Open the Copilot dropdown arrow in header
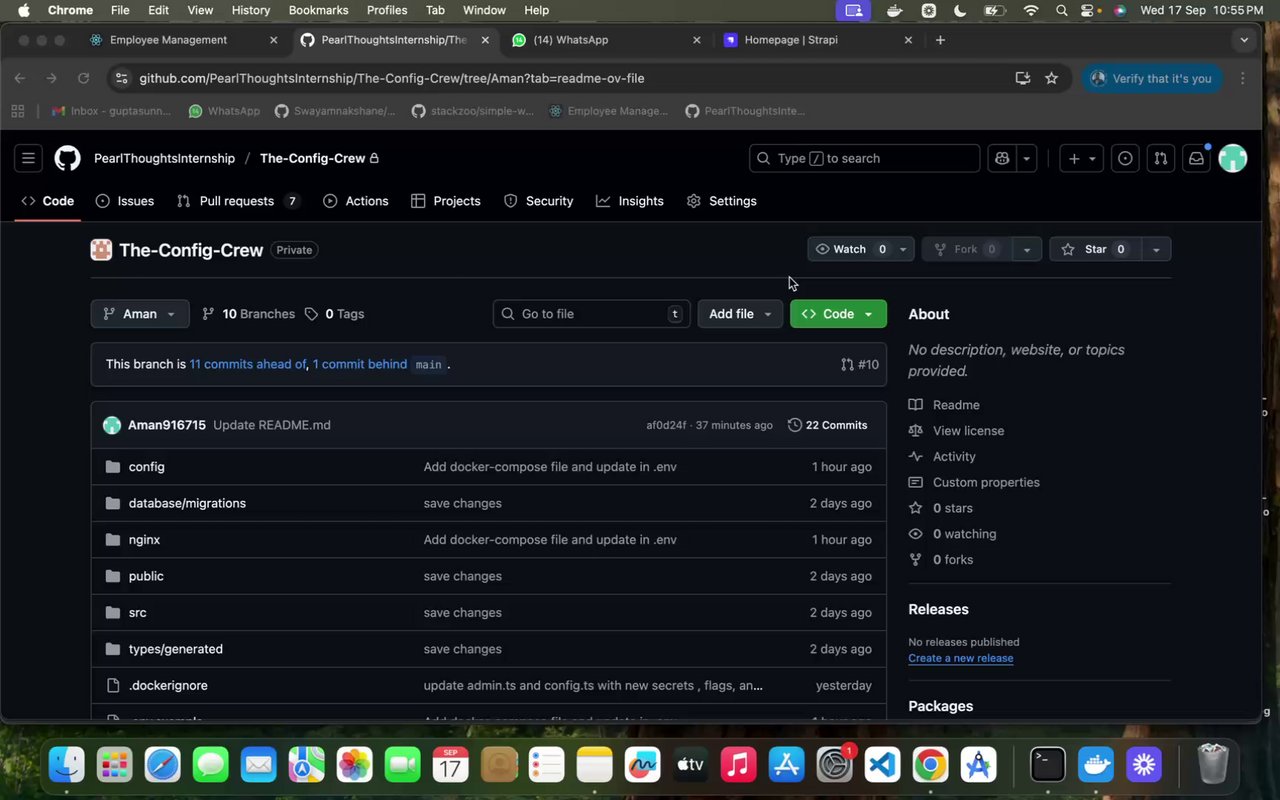The height and width of the screenshot is (800, 1280). point(1027,158)
